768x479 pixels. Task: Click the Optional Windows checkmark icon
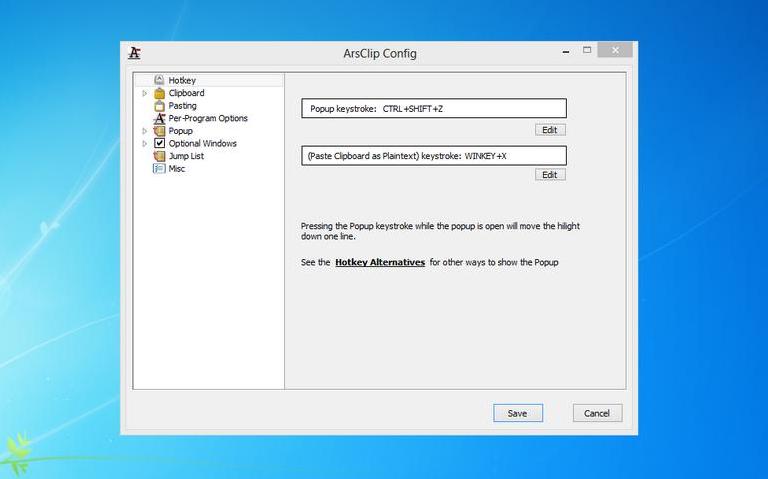point(159,143)
